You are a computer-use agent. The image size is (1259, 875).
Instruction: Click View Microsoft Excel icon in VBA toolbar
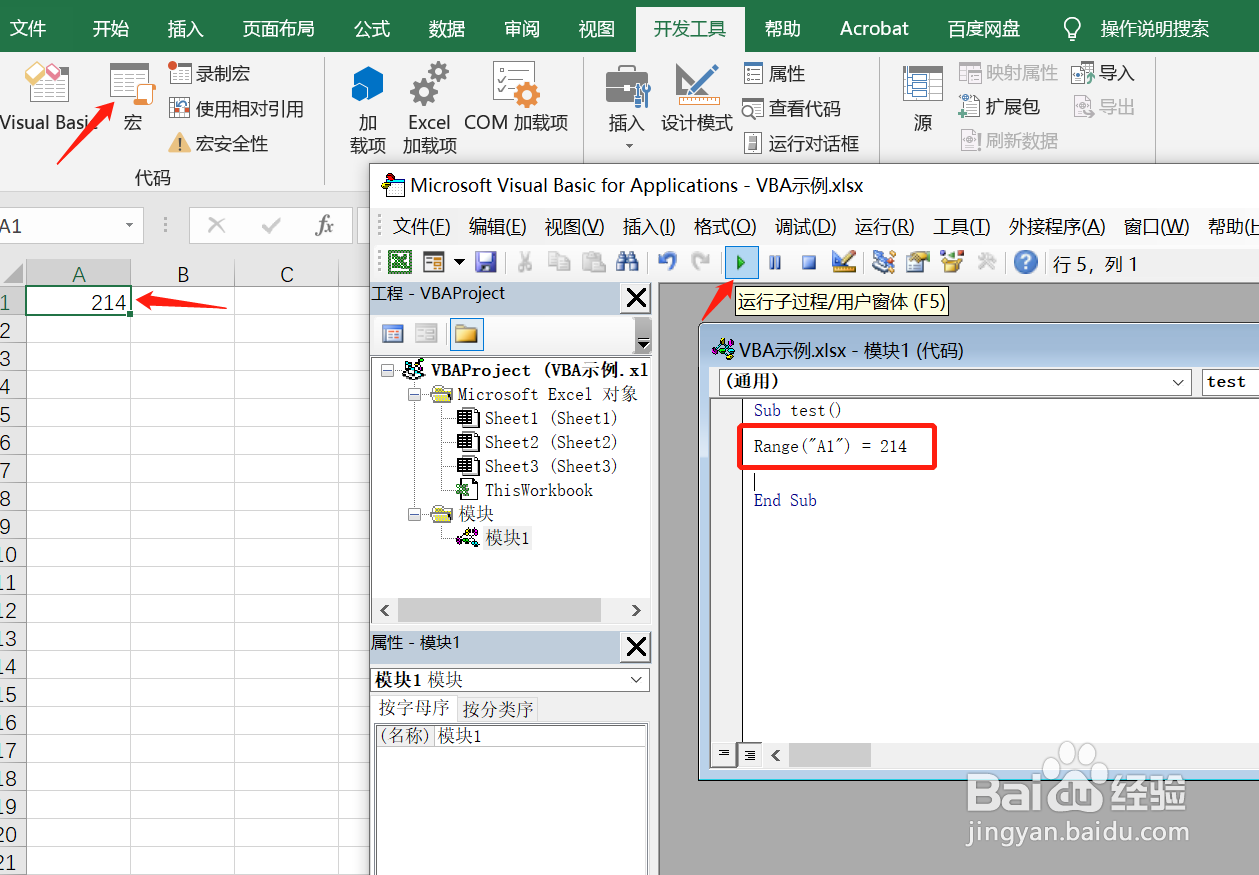pyautogui.click(x=400, y=263)
